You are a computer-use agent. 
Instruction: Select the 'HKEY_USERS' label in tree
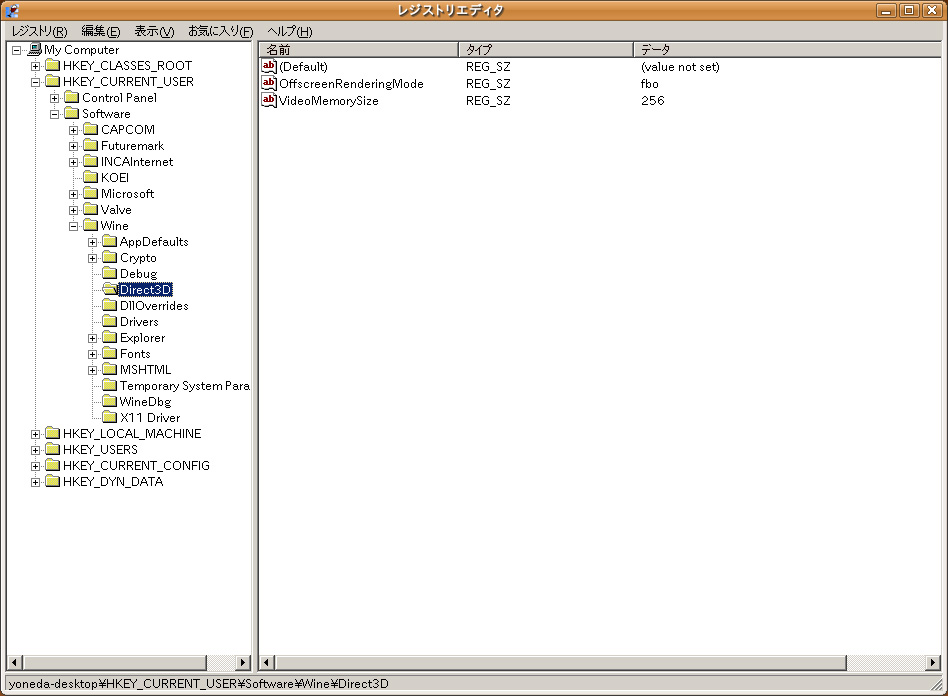pyautogui.click(x=100, y=450)
